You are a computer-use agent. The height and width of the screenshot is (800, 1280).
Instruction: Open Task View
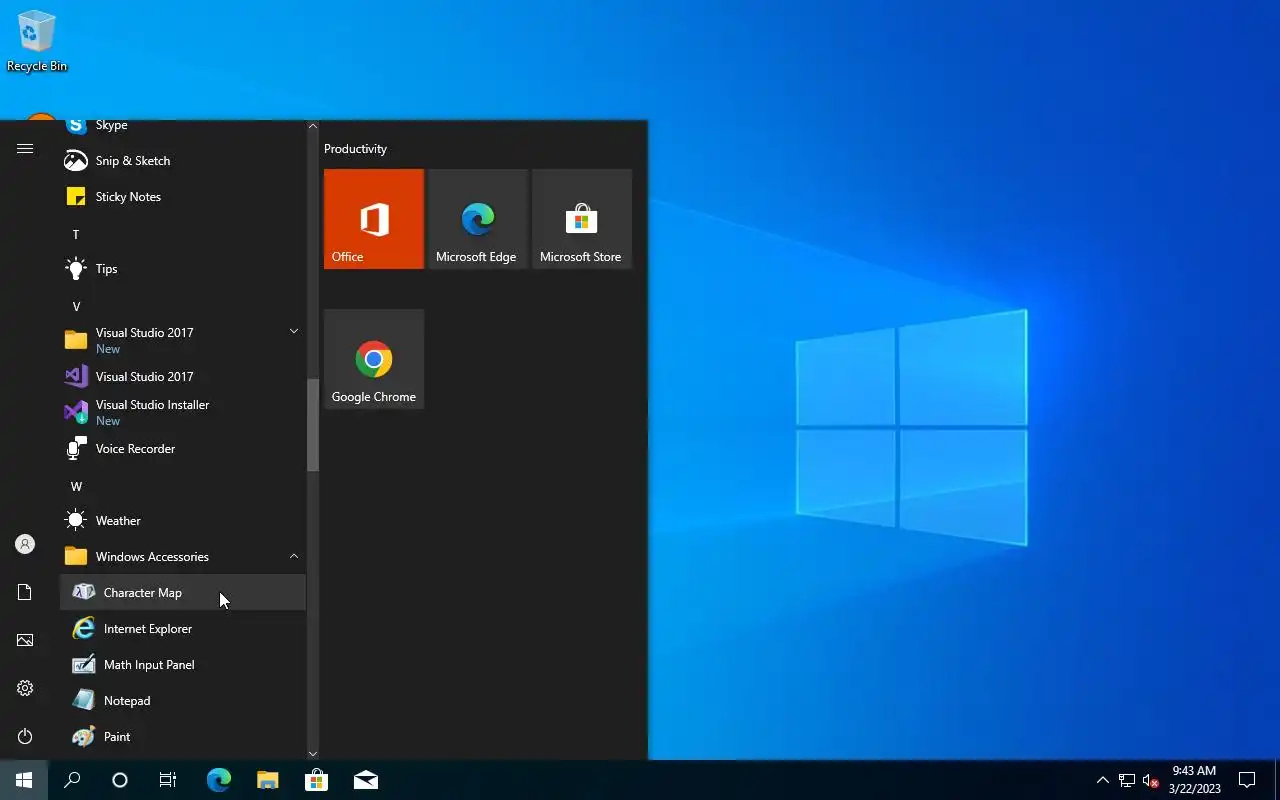[x=168, y=780]
